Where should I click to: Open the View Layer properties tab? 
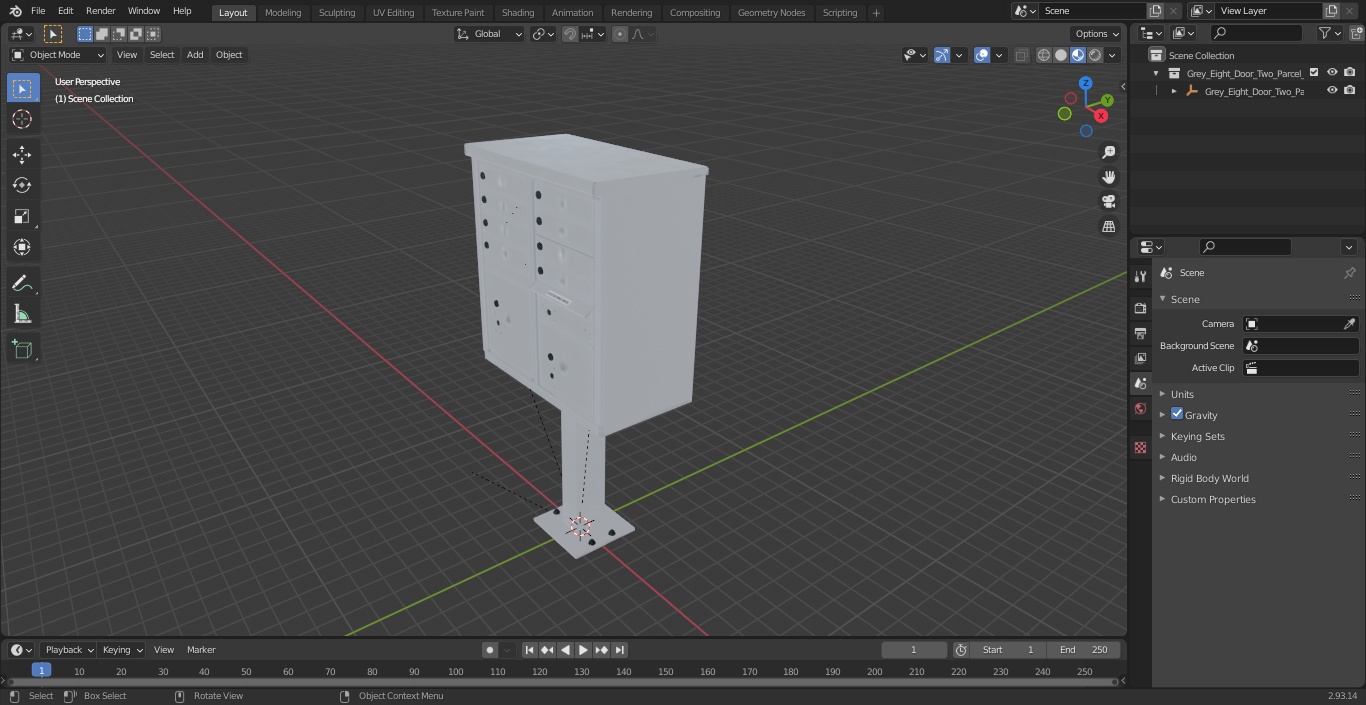1140,358
